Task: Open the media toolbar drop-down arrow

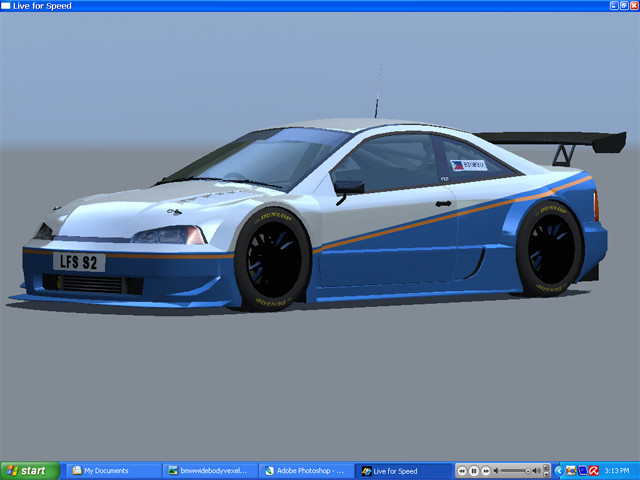Action: pos(546,474)
